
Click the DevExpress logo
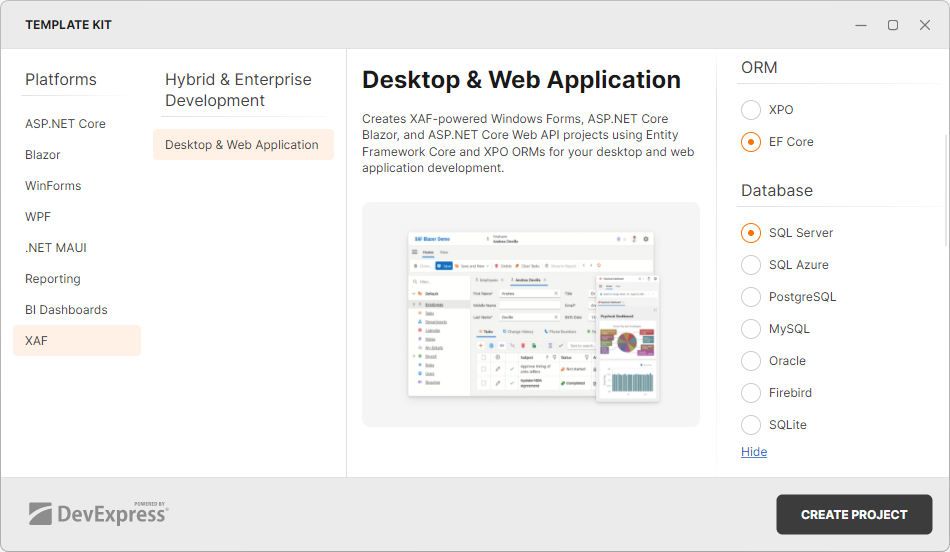tap(98, 514)
